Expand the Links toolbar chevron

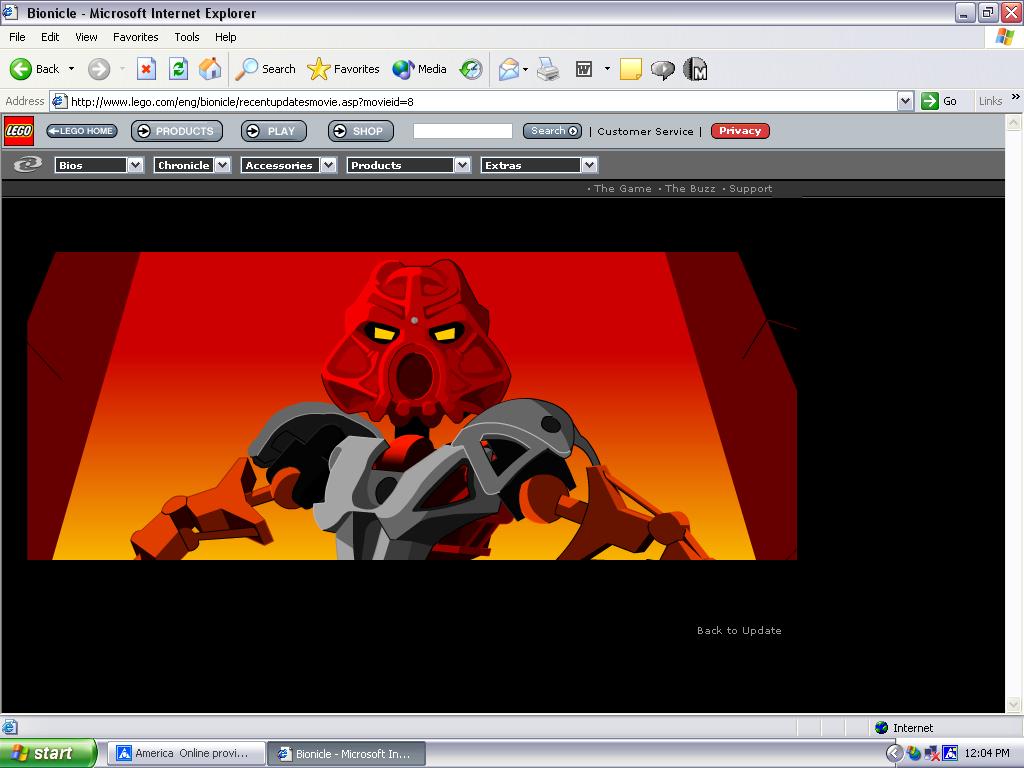click(1016, 97)
